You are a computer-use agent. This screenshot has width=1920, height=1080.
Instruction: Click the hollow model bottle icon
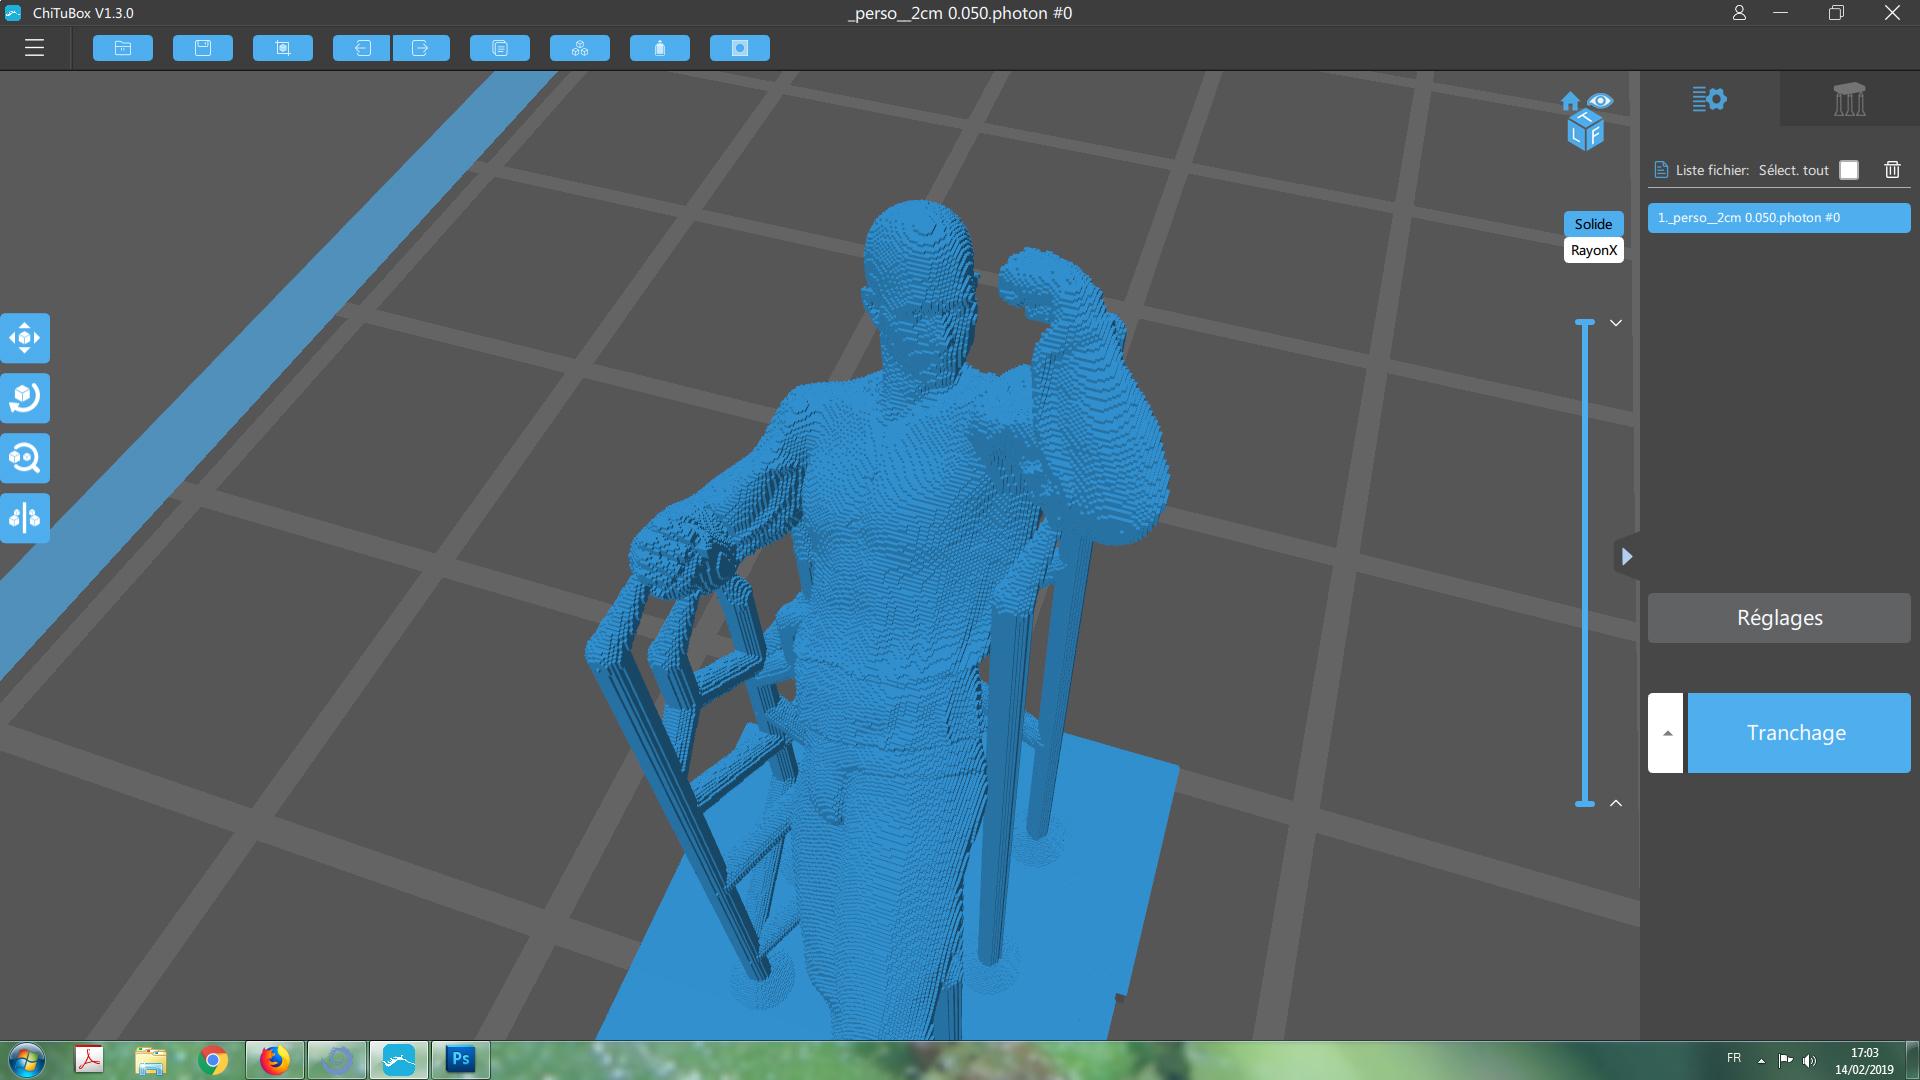coord(660,48)
